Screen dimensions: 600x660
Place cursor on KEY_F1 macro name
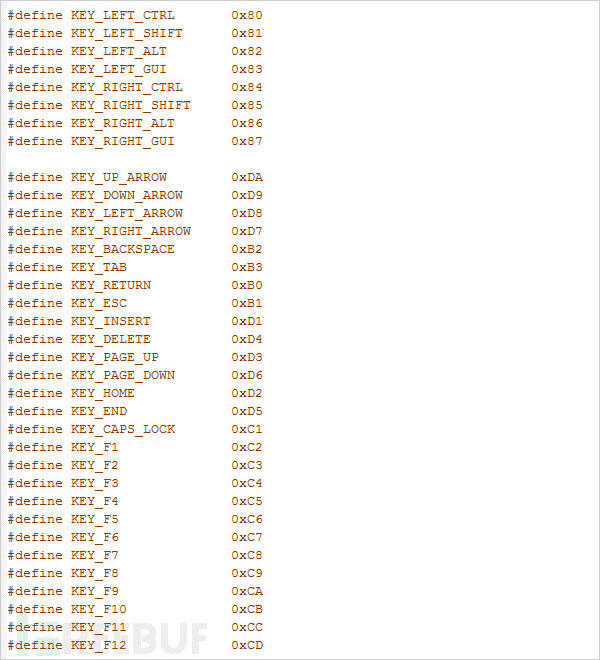point(95,447)
